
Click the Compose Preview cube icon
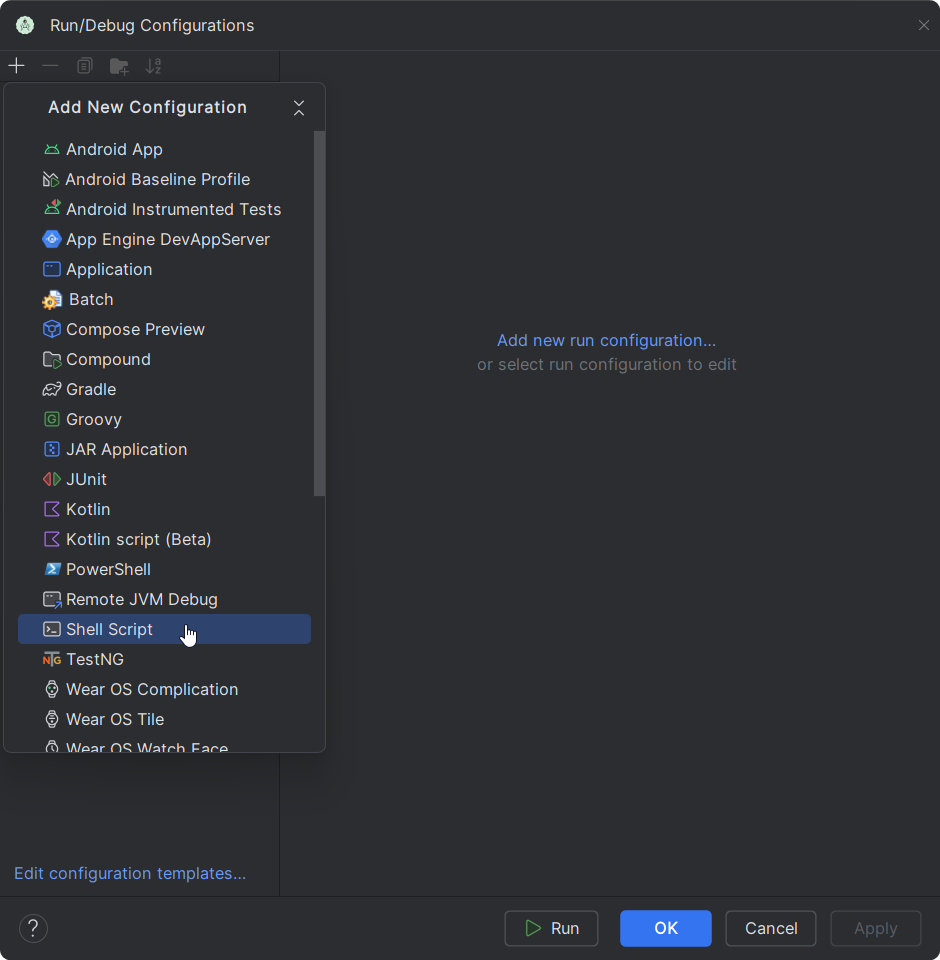(52, 329)
